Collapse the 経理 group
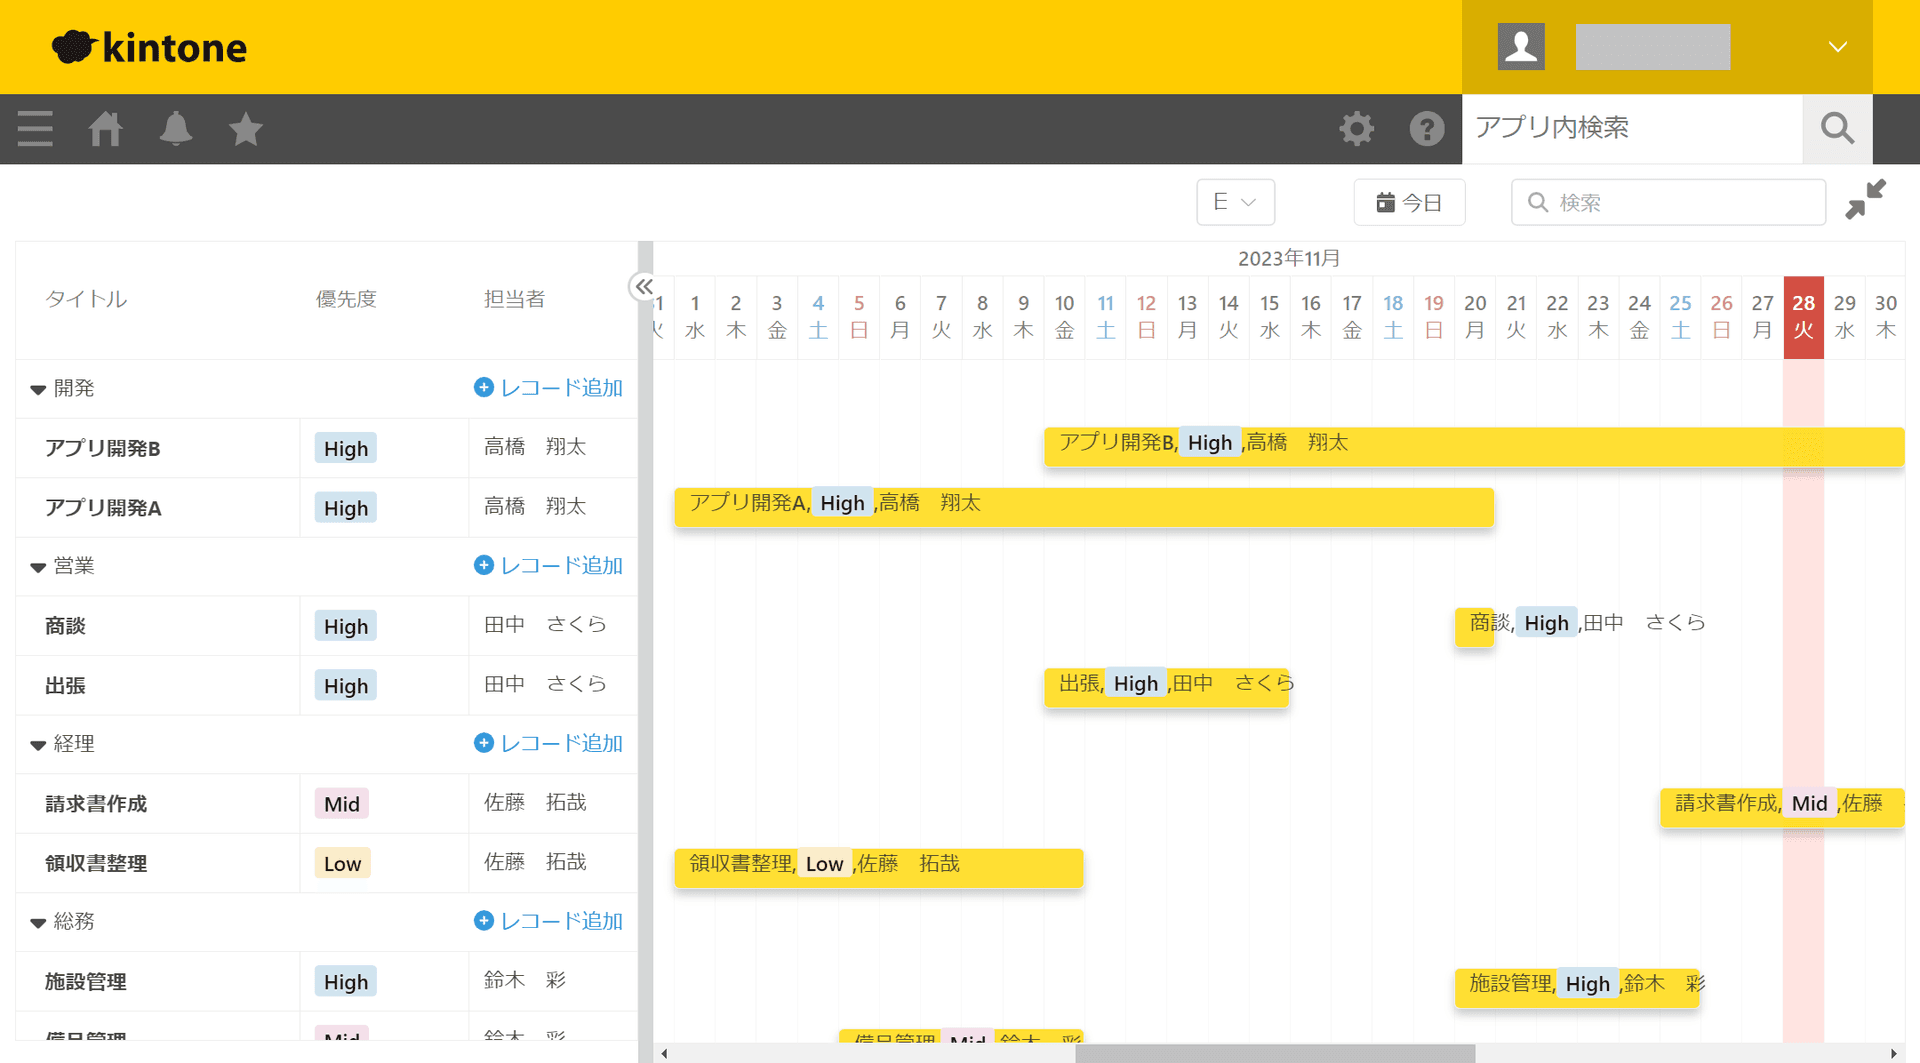Image resolution: width=1920 pixels, height=1063 pixels. pos(38,745)
